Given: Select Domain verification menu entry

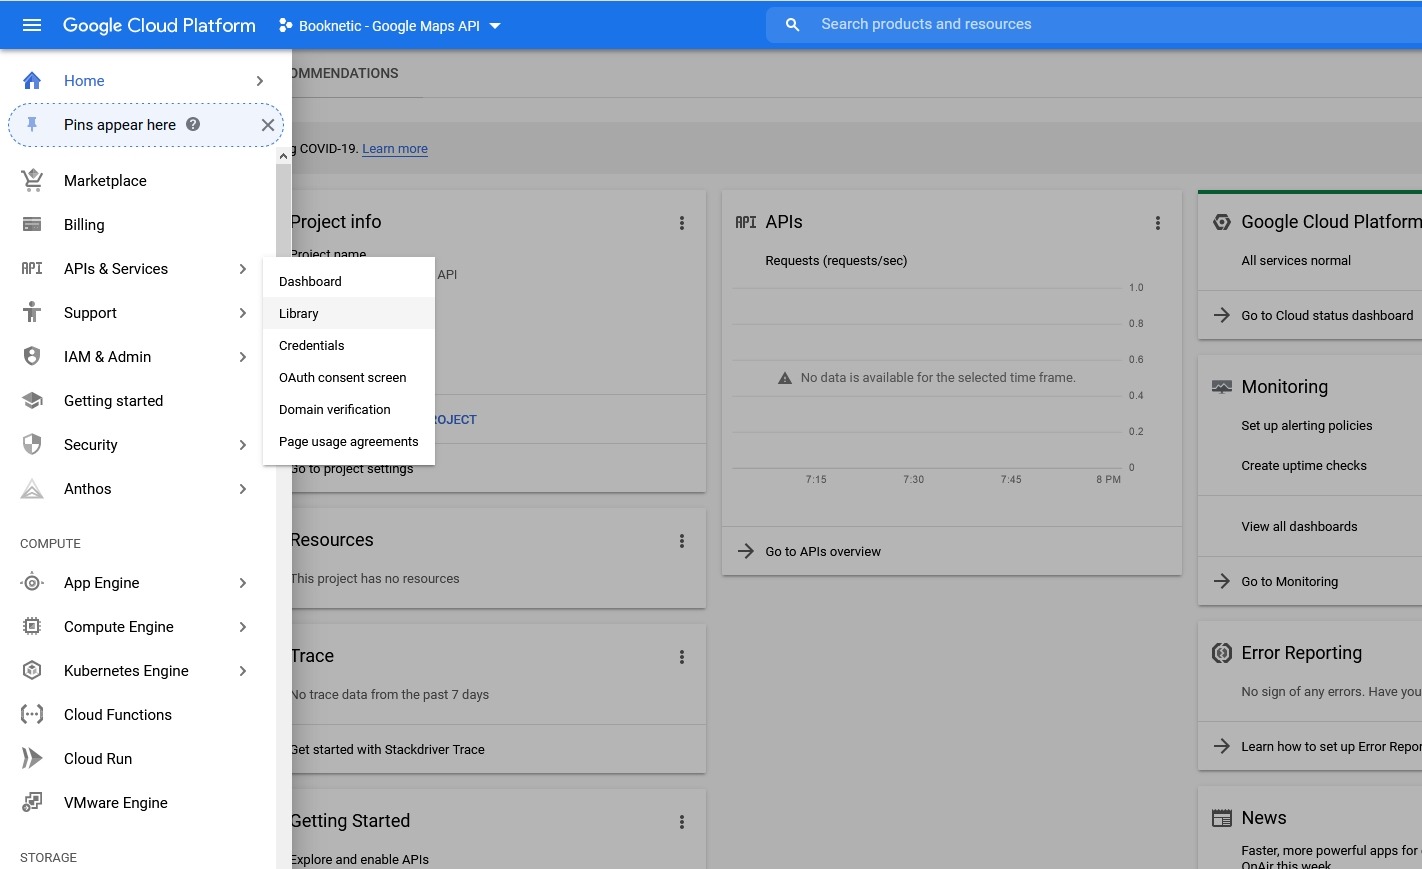Looking at the screenshot, I should tap(349, 409).
